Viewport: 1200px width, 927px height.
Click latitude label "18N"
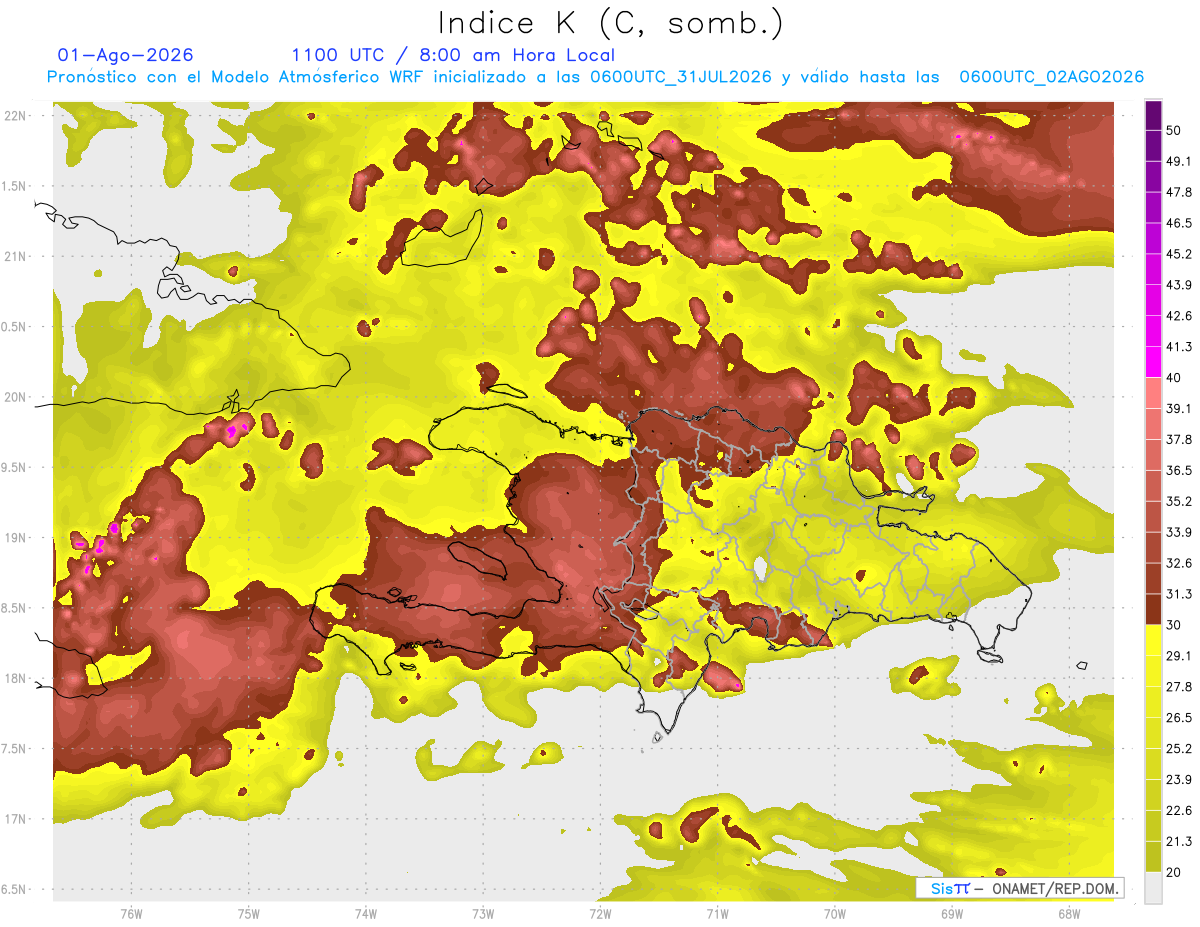tap(15, 679)
